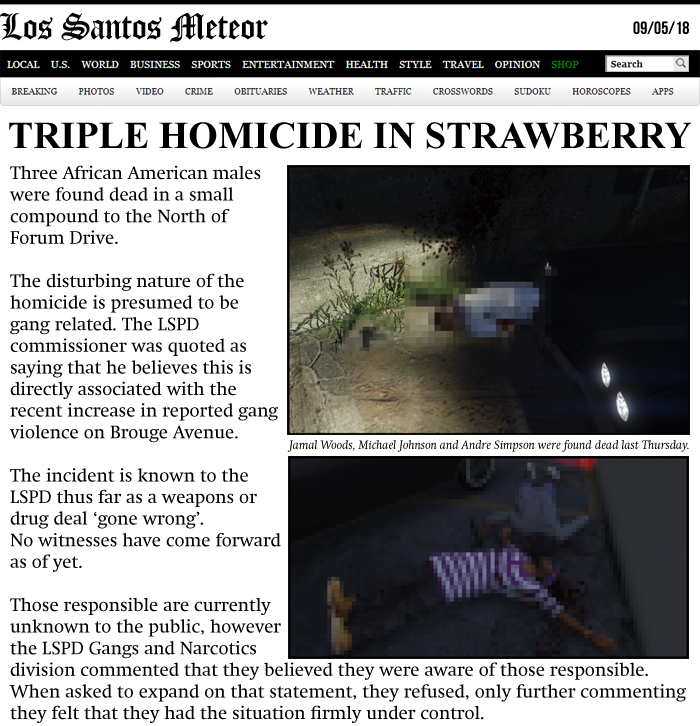This screenshot has height=726, width=700.
Task: Open the PHOTOS sub-tab
Action: point(96,91)
